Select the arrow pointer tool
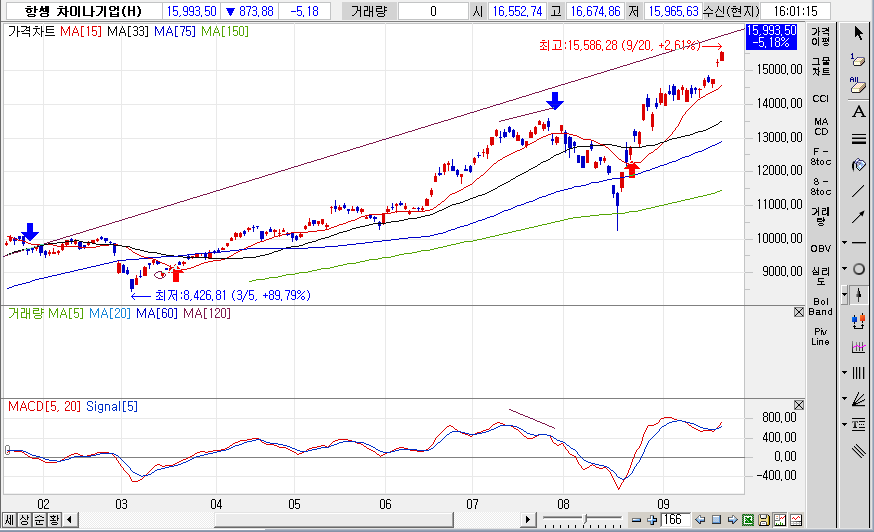 (x=858, y=34)
